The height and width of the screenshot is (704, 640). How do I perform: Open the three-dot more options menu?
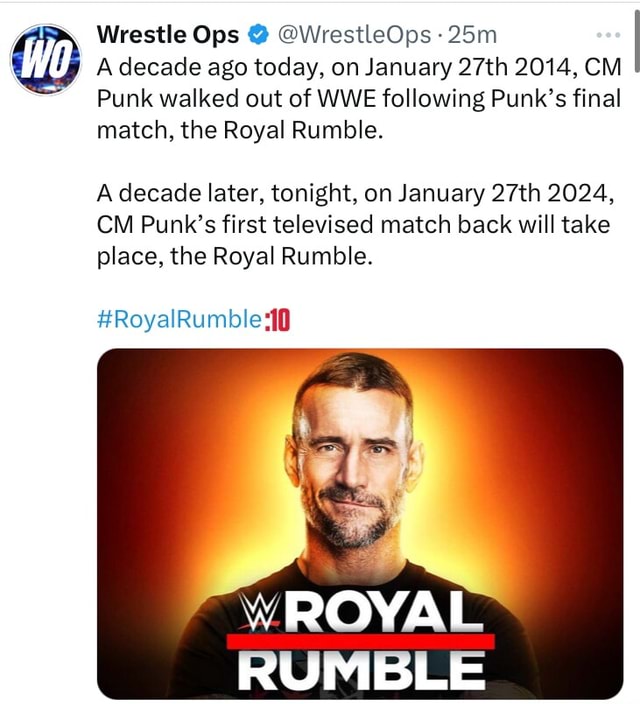[608, 35]
